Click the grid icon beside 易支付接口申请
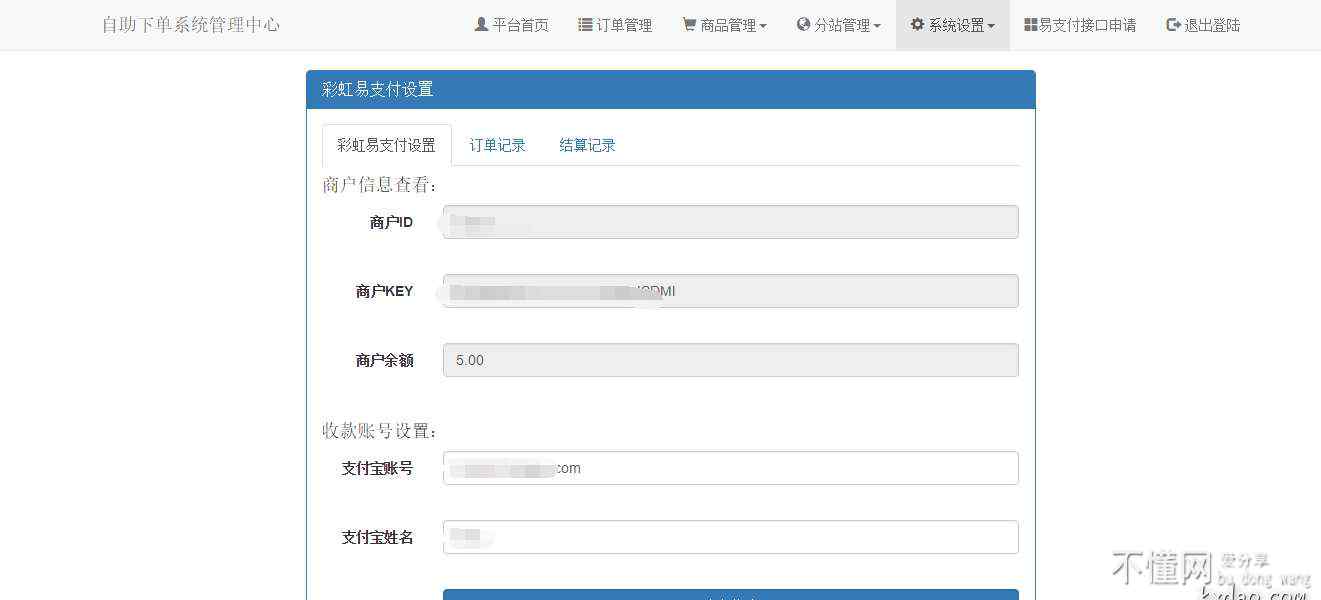The height and width of the screenshot is (600, 1321). click(x=1030, y=25)
